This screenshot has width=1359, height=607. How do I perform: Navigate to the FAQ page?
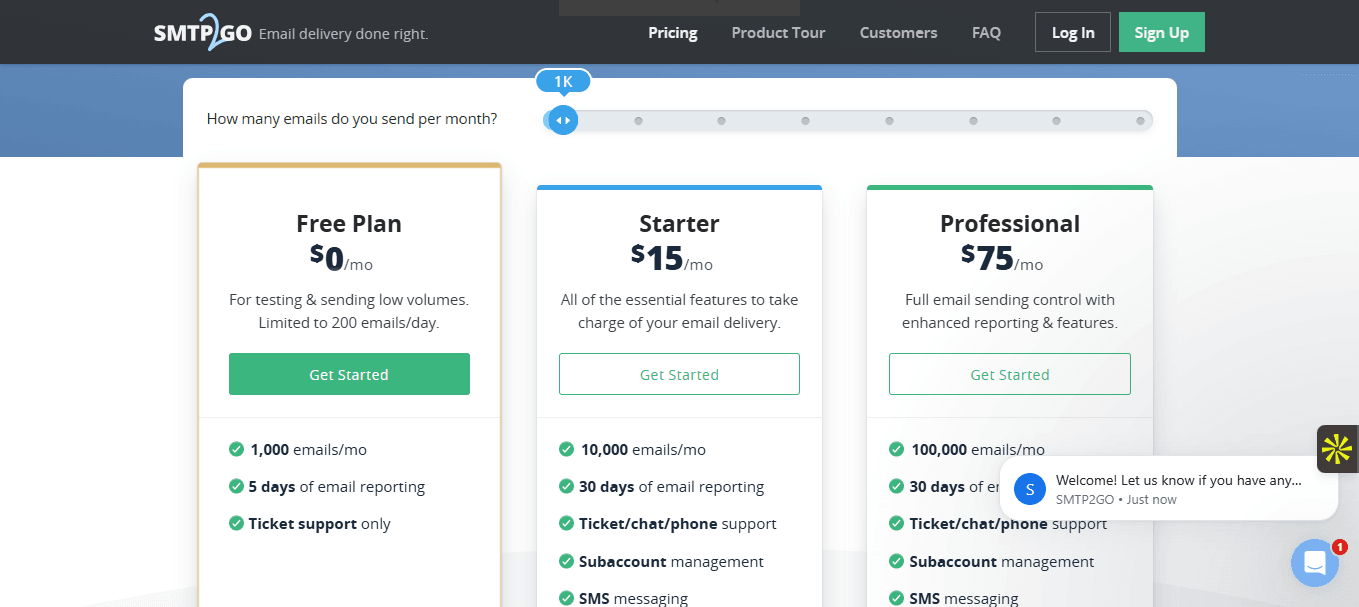point(986,33)
